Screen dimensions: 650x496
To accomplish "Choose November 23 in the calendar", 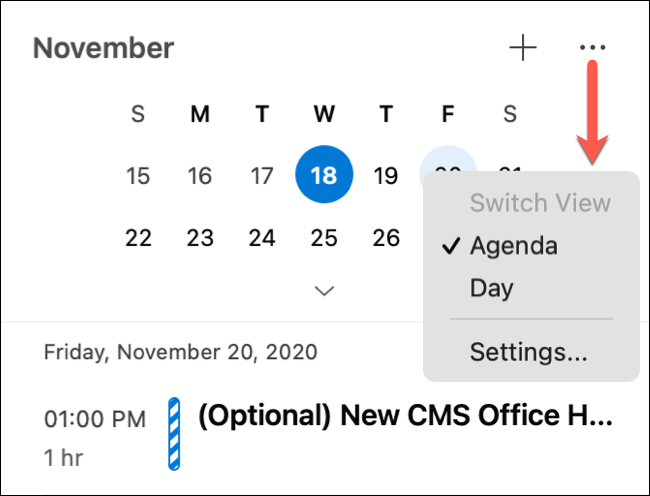I will [200, 238].
